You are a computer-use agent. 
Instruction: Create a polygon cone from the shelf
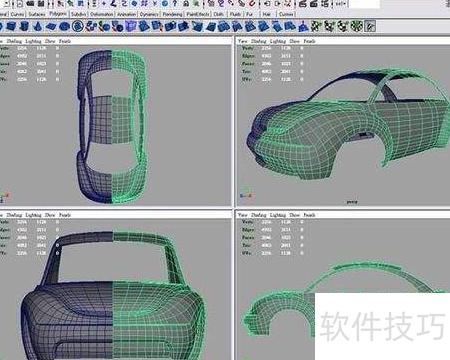click(x=38, y=26)
